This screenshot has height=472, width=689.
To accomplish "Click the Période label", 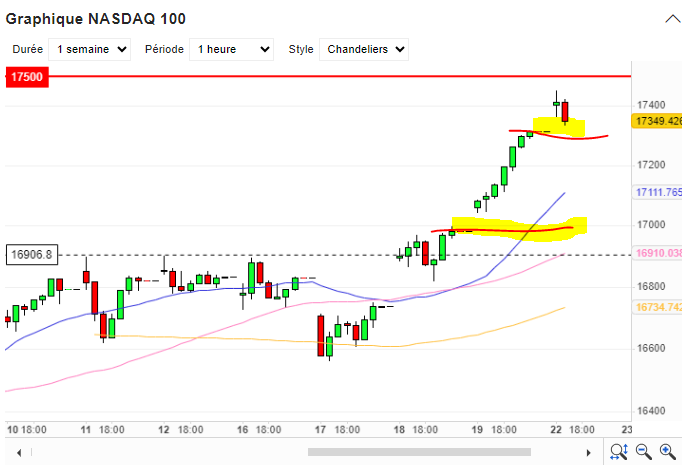I will (x=164, y=49).
